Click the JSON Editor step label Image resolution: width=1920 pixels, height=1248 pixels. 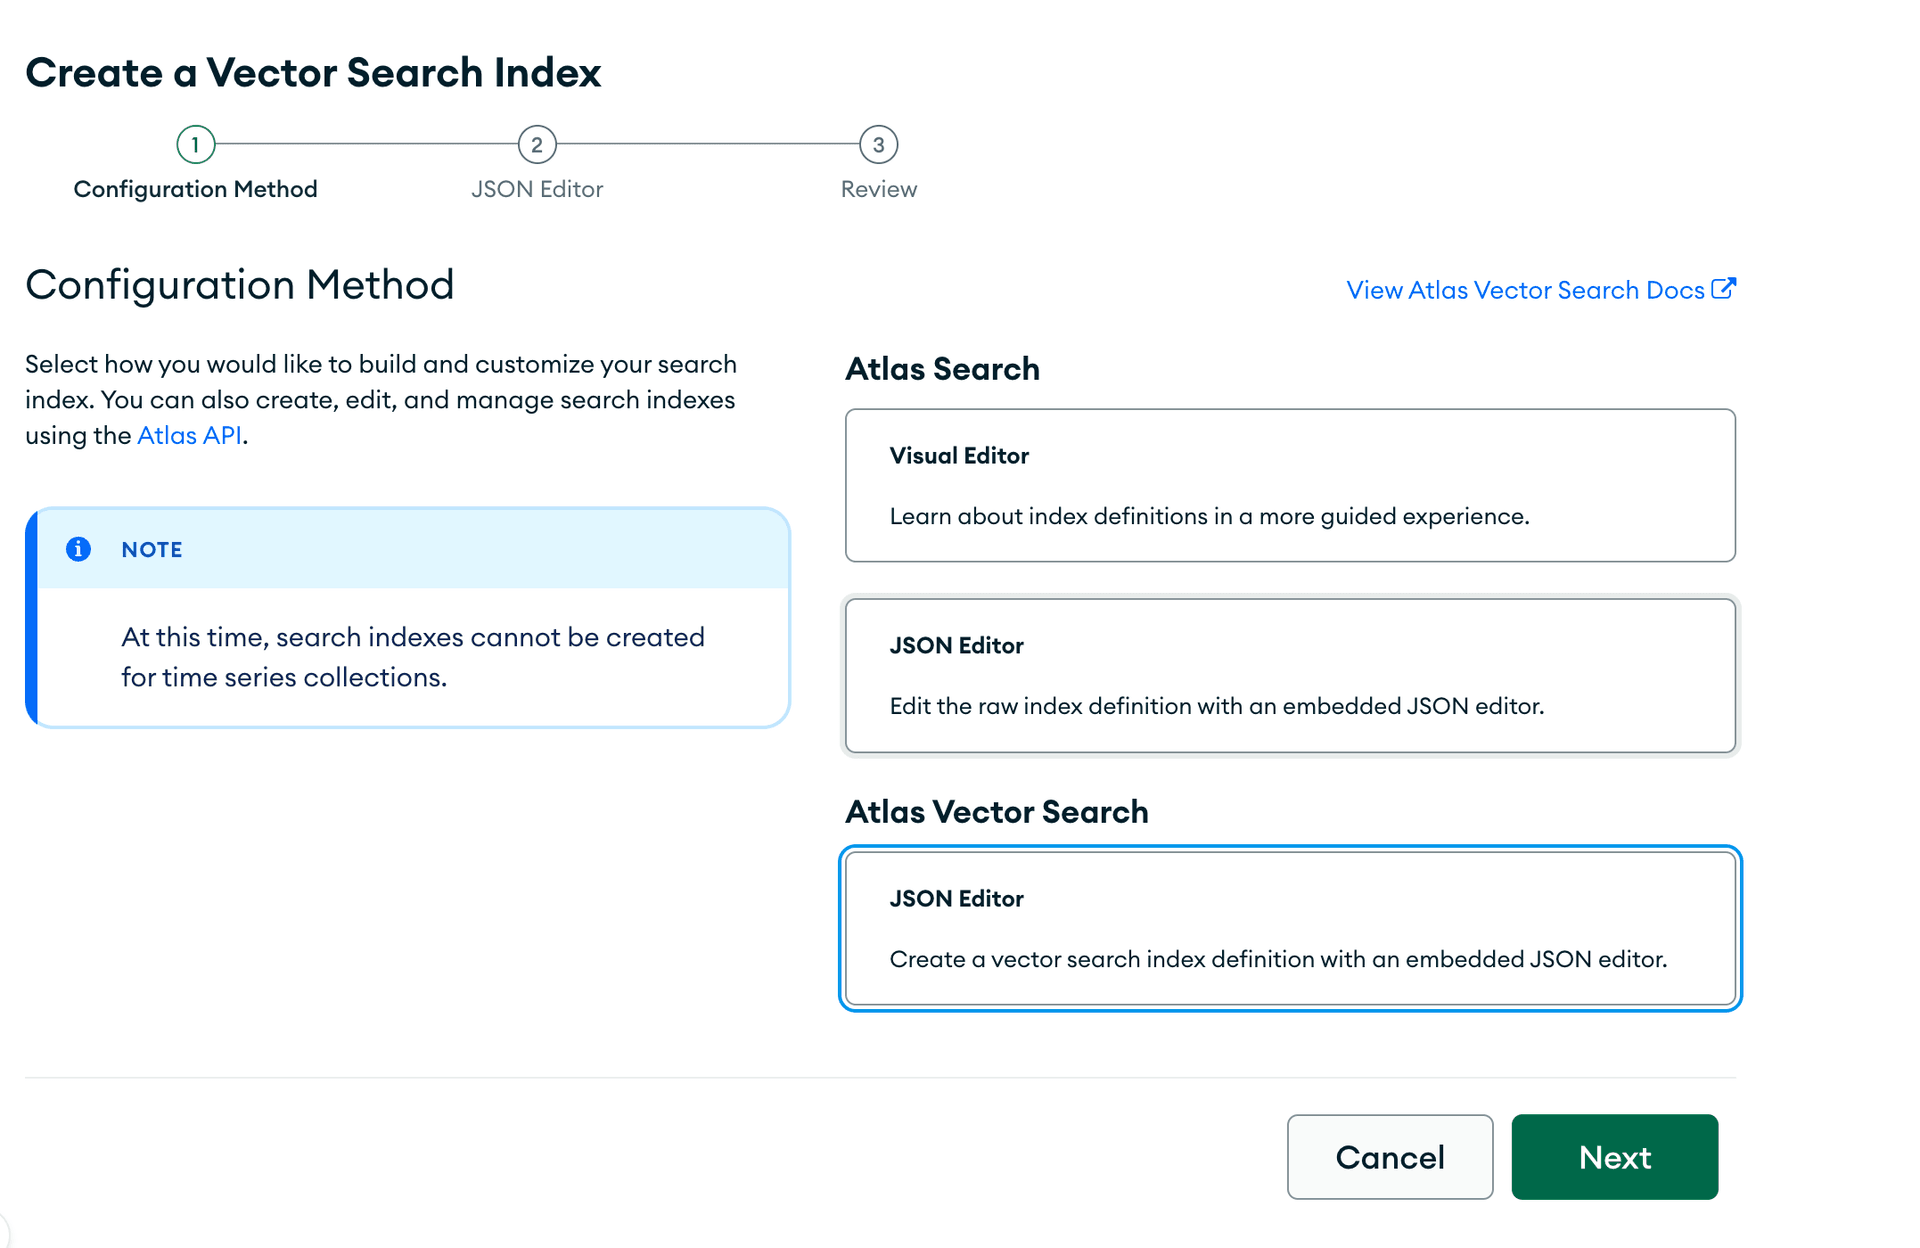tap(537, 189)
